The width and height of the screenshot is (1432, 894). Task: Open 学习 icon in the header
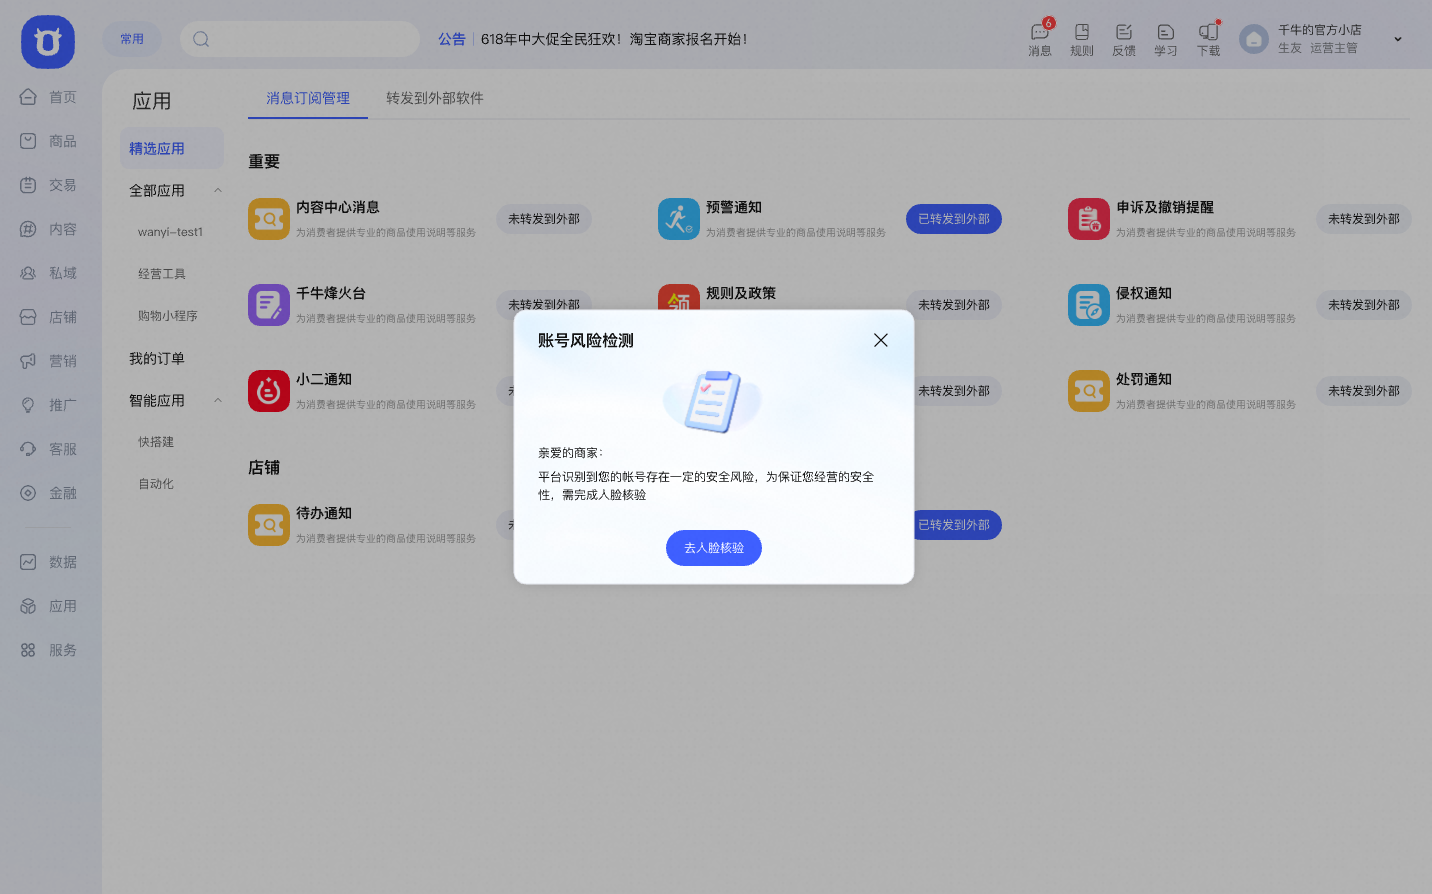coord(1166,39)
